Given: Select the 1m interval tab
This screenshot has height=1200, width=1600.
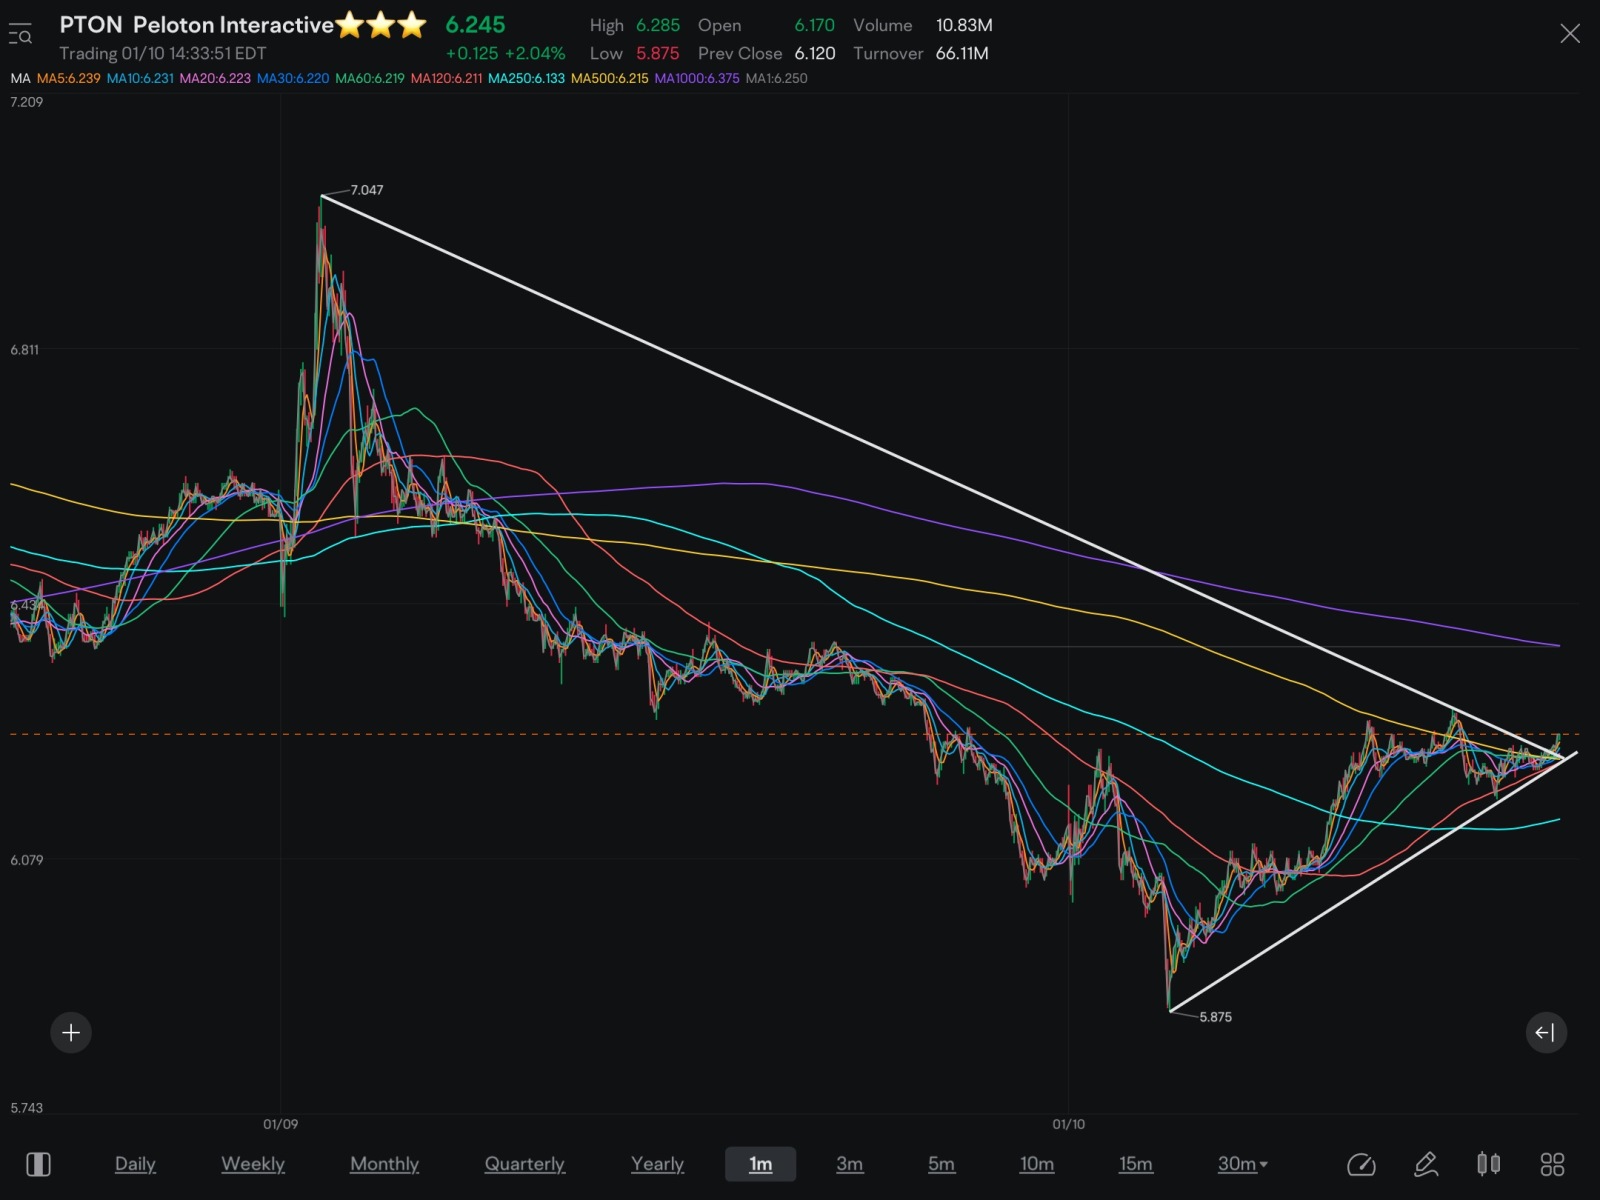Looking at the screenshot, I should (x=760, y=1164).
